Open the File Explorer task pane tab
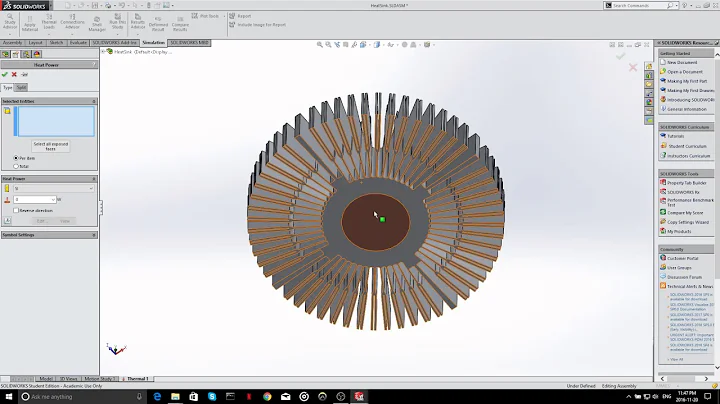The width and height of the screenshot is (720, 404). point(649,84)
